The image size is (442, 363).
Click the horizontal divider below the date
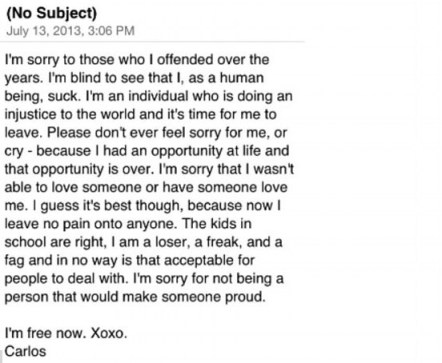pyautogui.click(x=152, y=42)
